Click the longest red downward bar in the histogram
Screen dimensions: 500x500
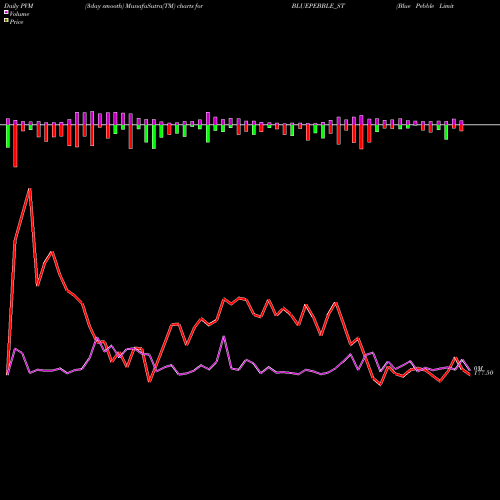[x=15, y=146]
